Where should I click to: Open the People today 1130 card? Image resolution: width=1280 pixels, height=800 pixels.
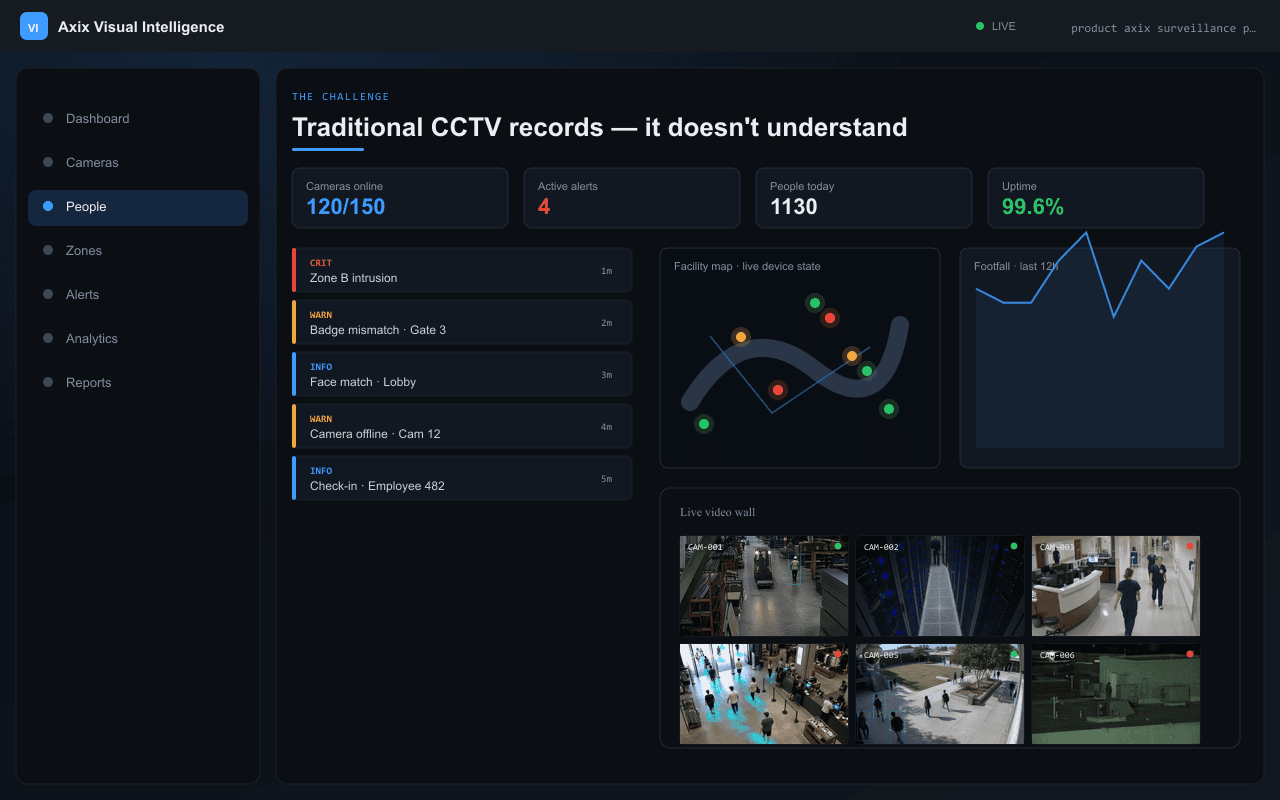pos(864,198)
